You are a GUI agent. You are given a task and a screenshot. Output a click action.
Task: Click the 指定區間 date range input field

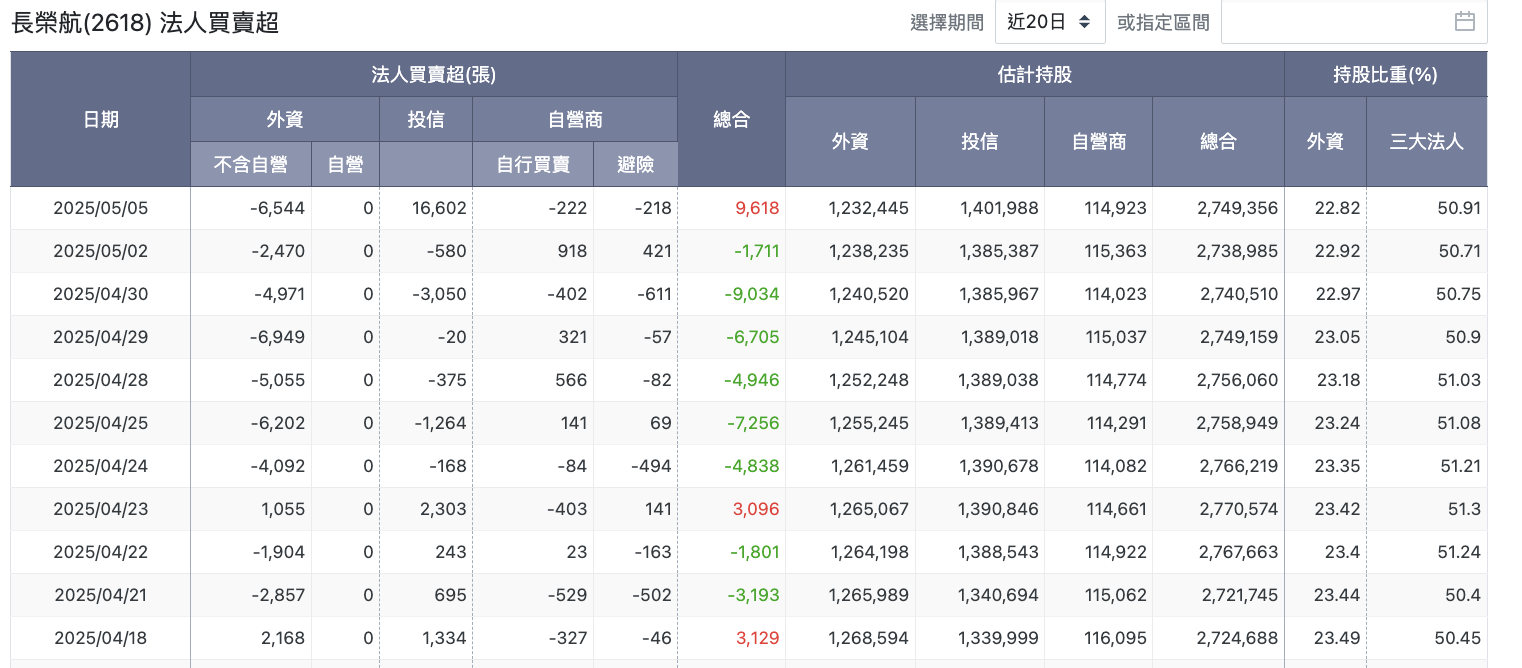(x=1354, y=22)
